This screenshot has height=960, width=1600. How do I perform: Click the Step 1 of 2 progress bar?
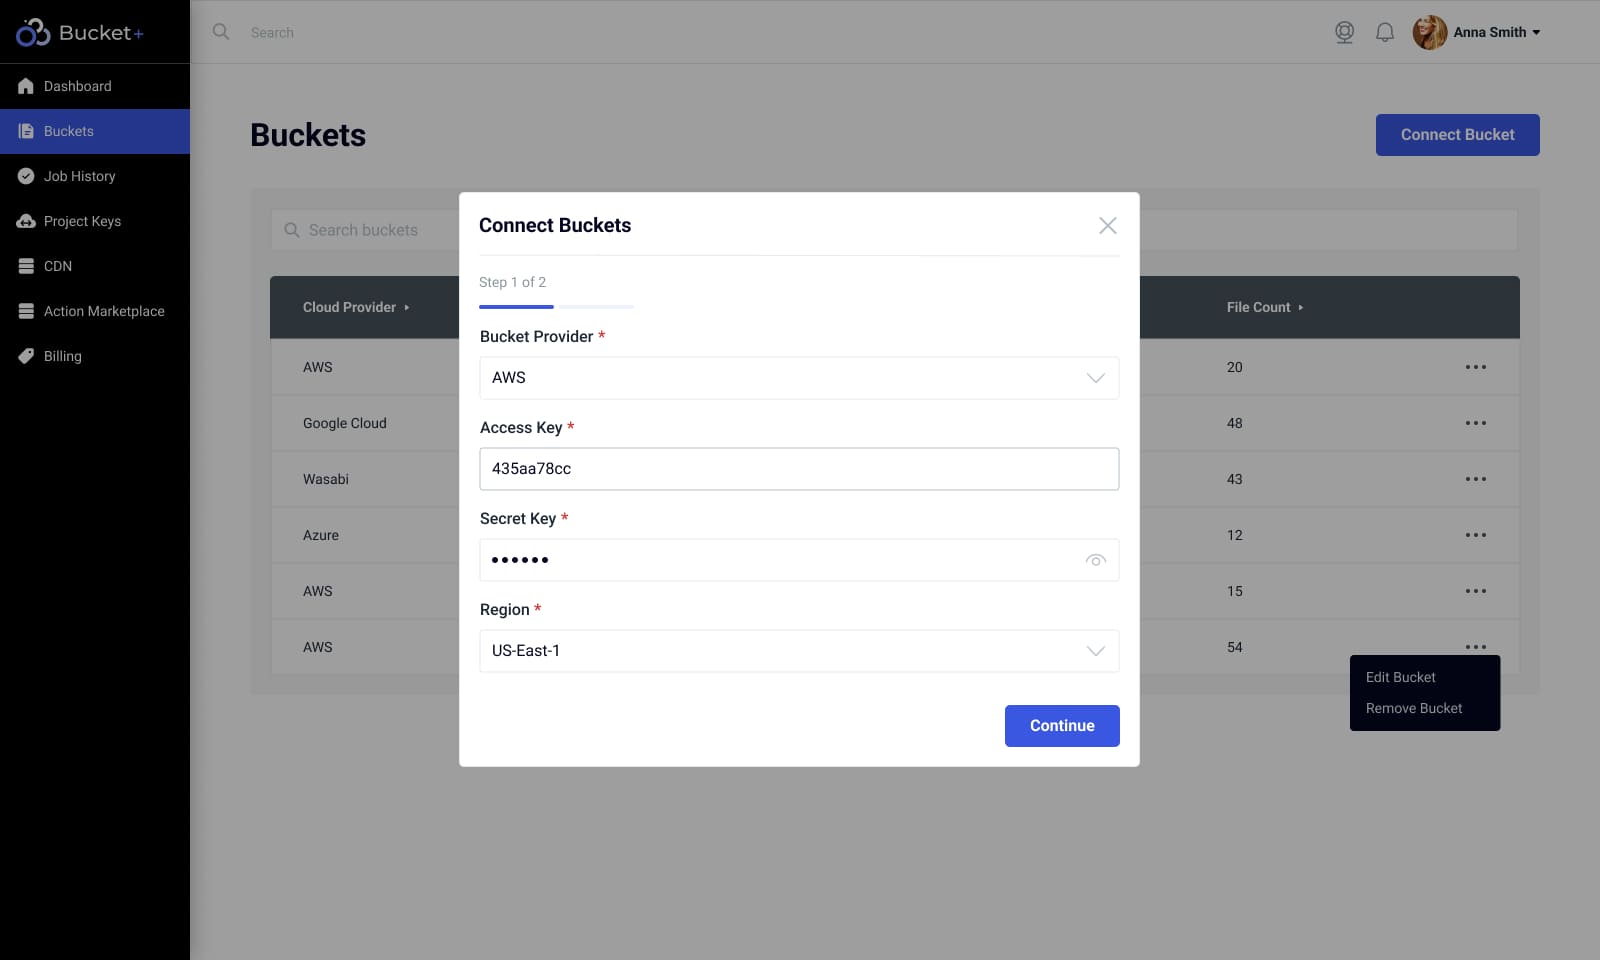(x=556, y=306)
